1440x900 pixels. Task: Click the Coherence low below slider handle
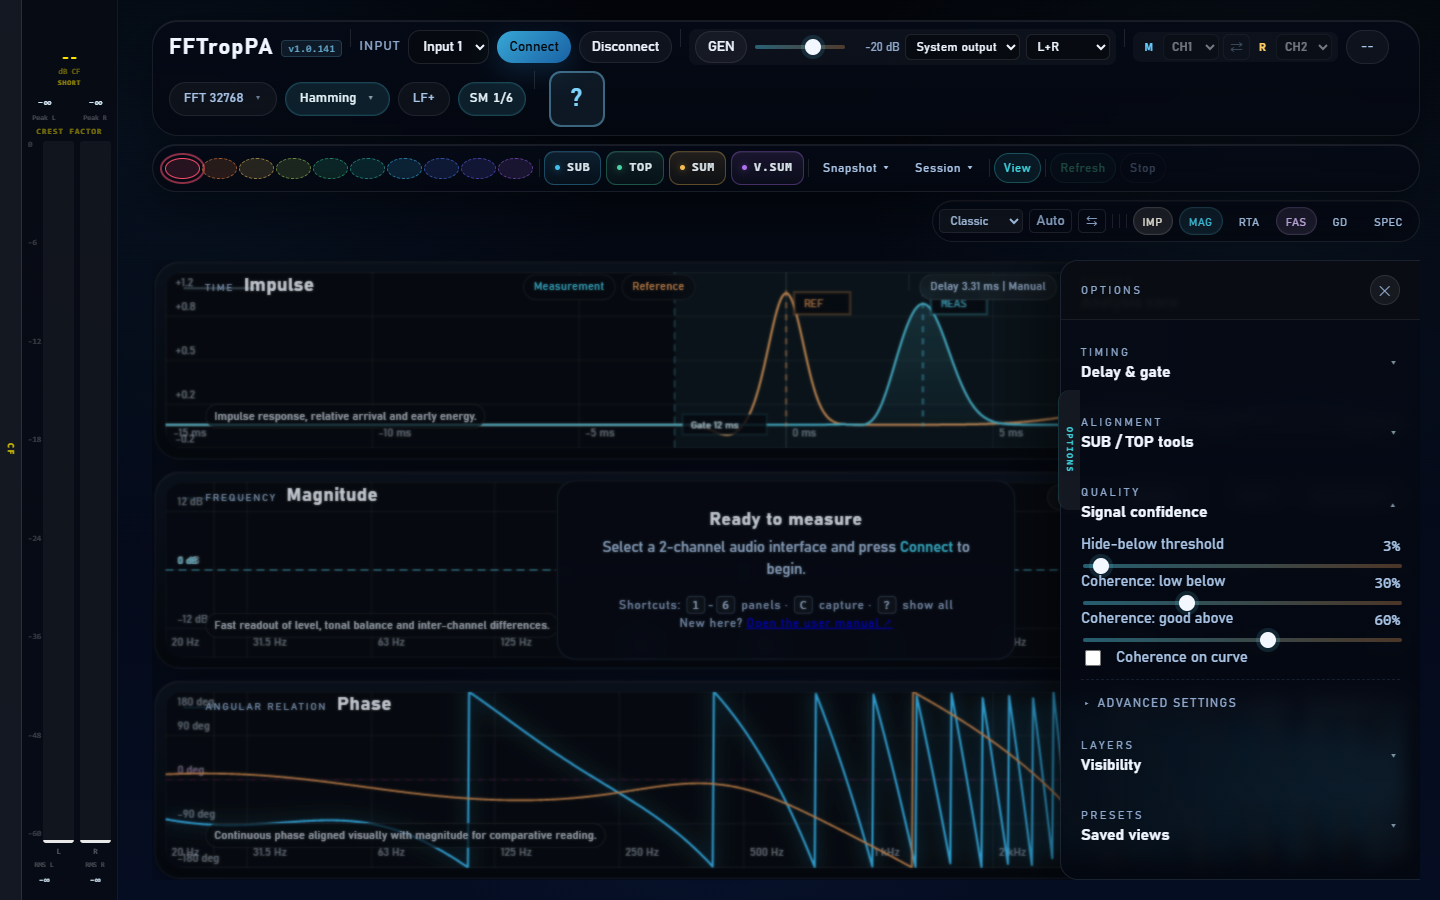(x=1187, y=603)
